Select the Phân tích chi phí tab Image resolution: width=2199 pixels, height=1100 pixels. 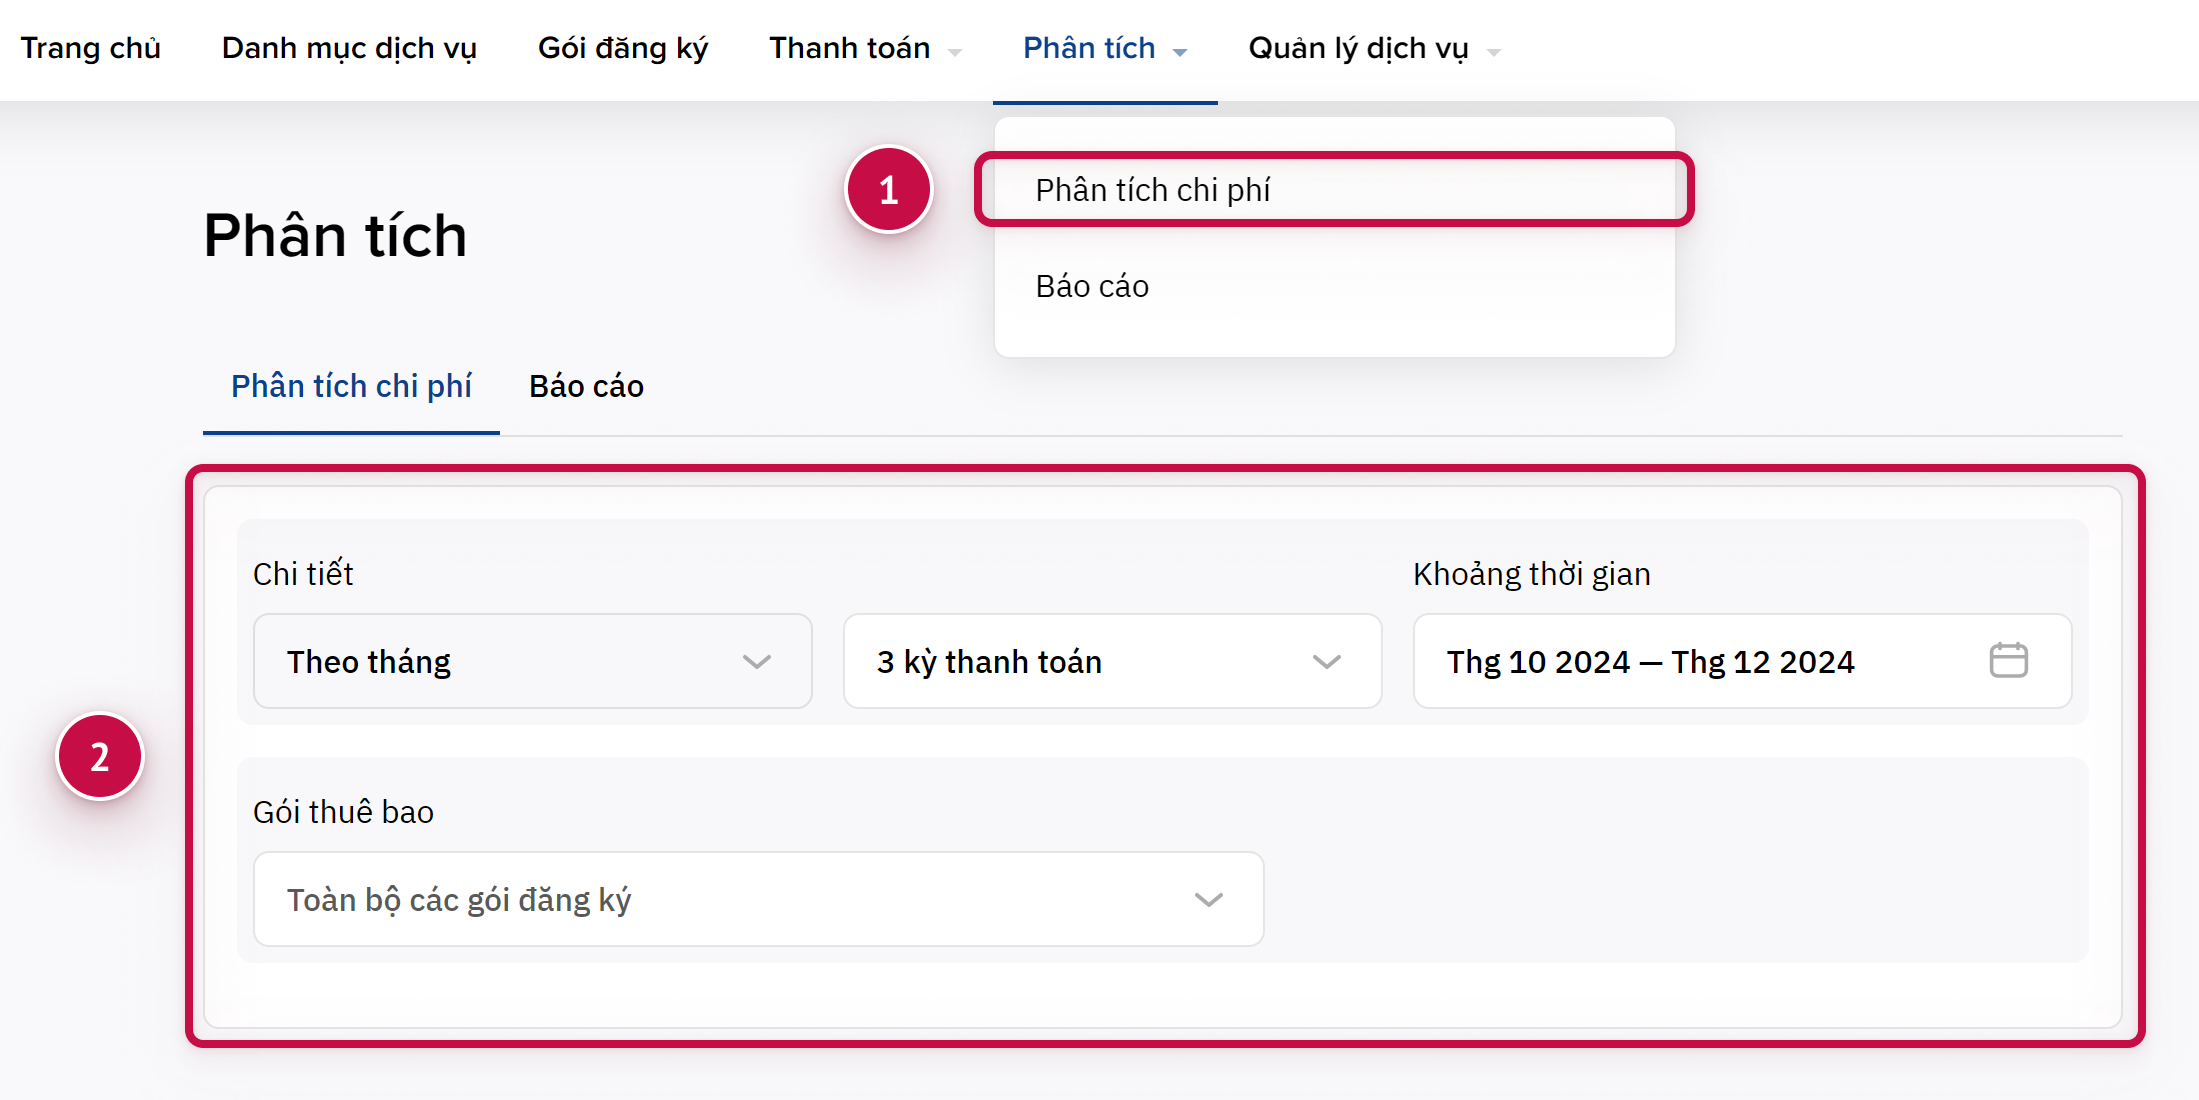[351, 387]
